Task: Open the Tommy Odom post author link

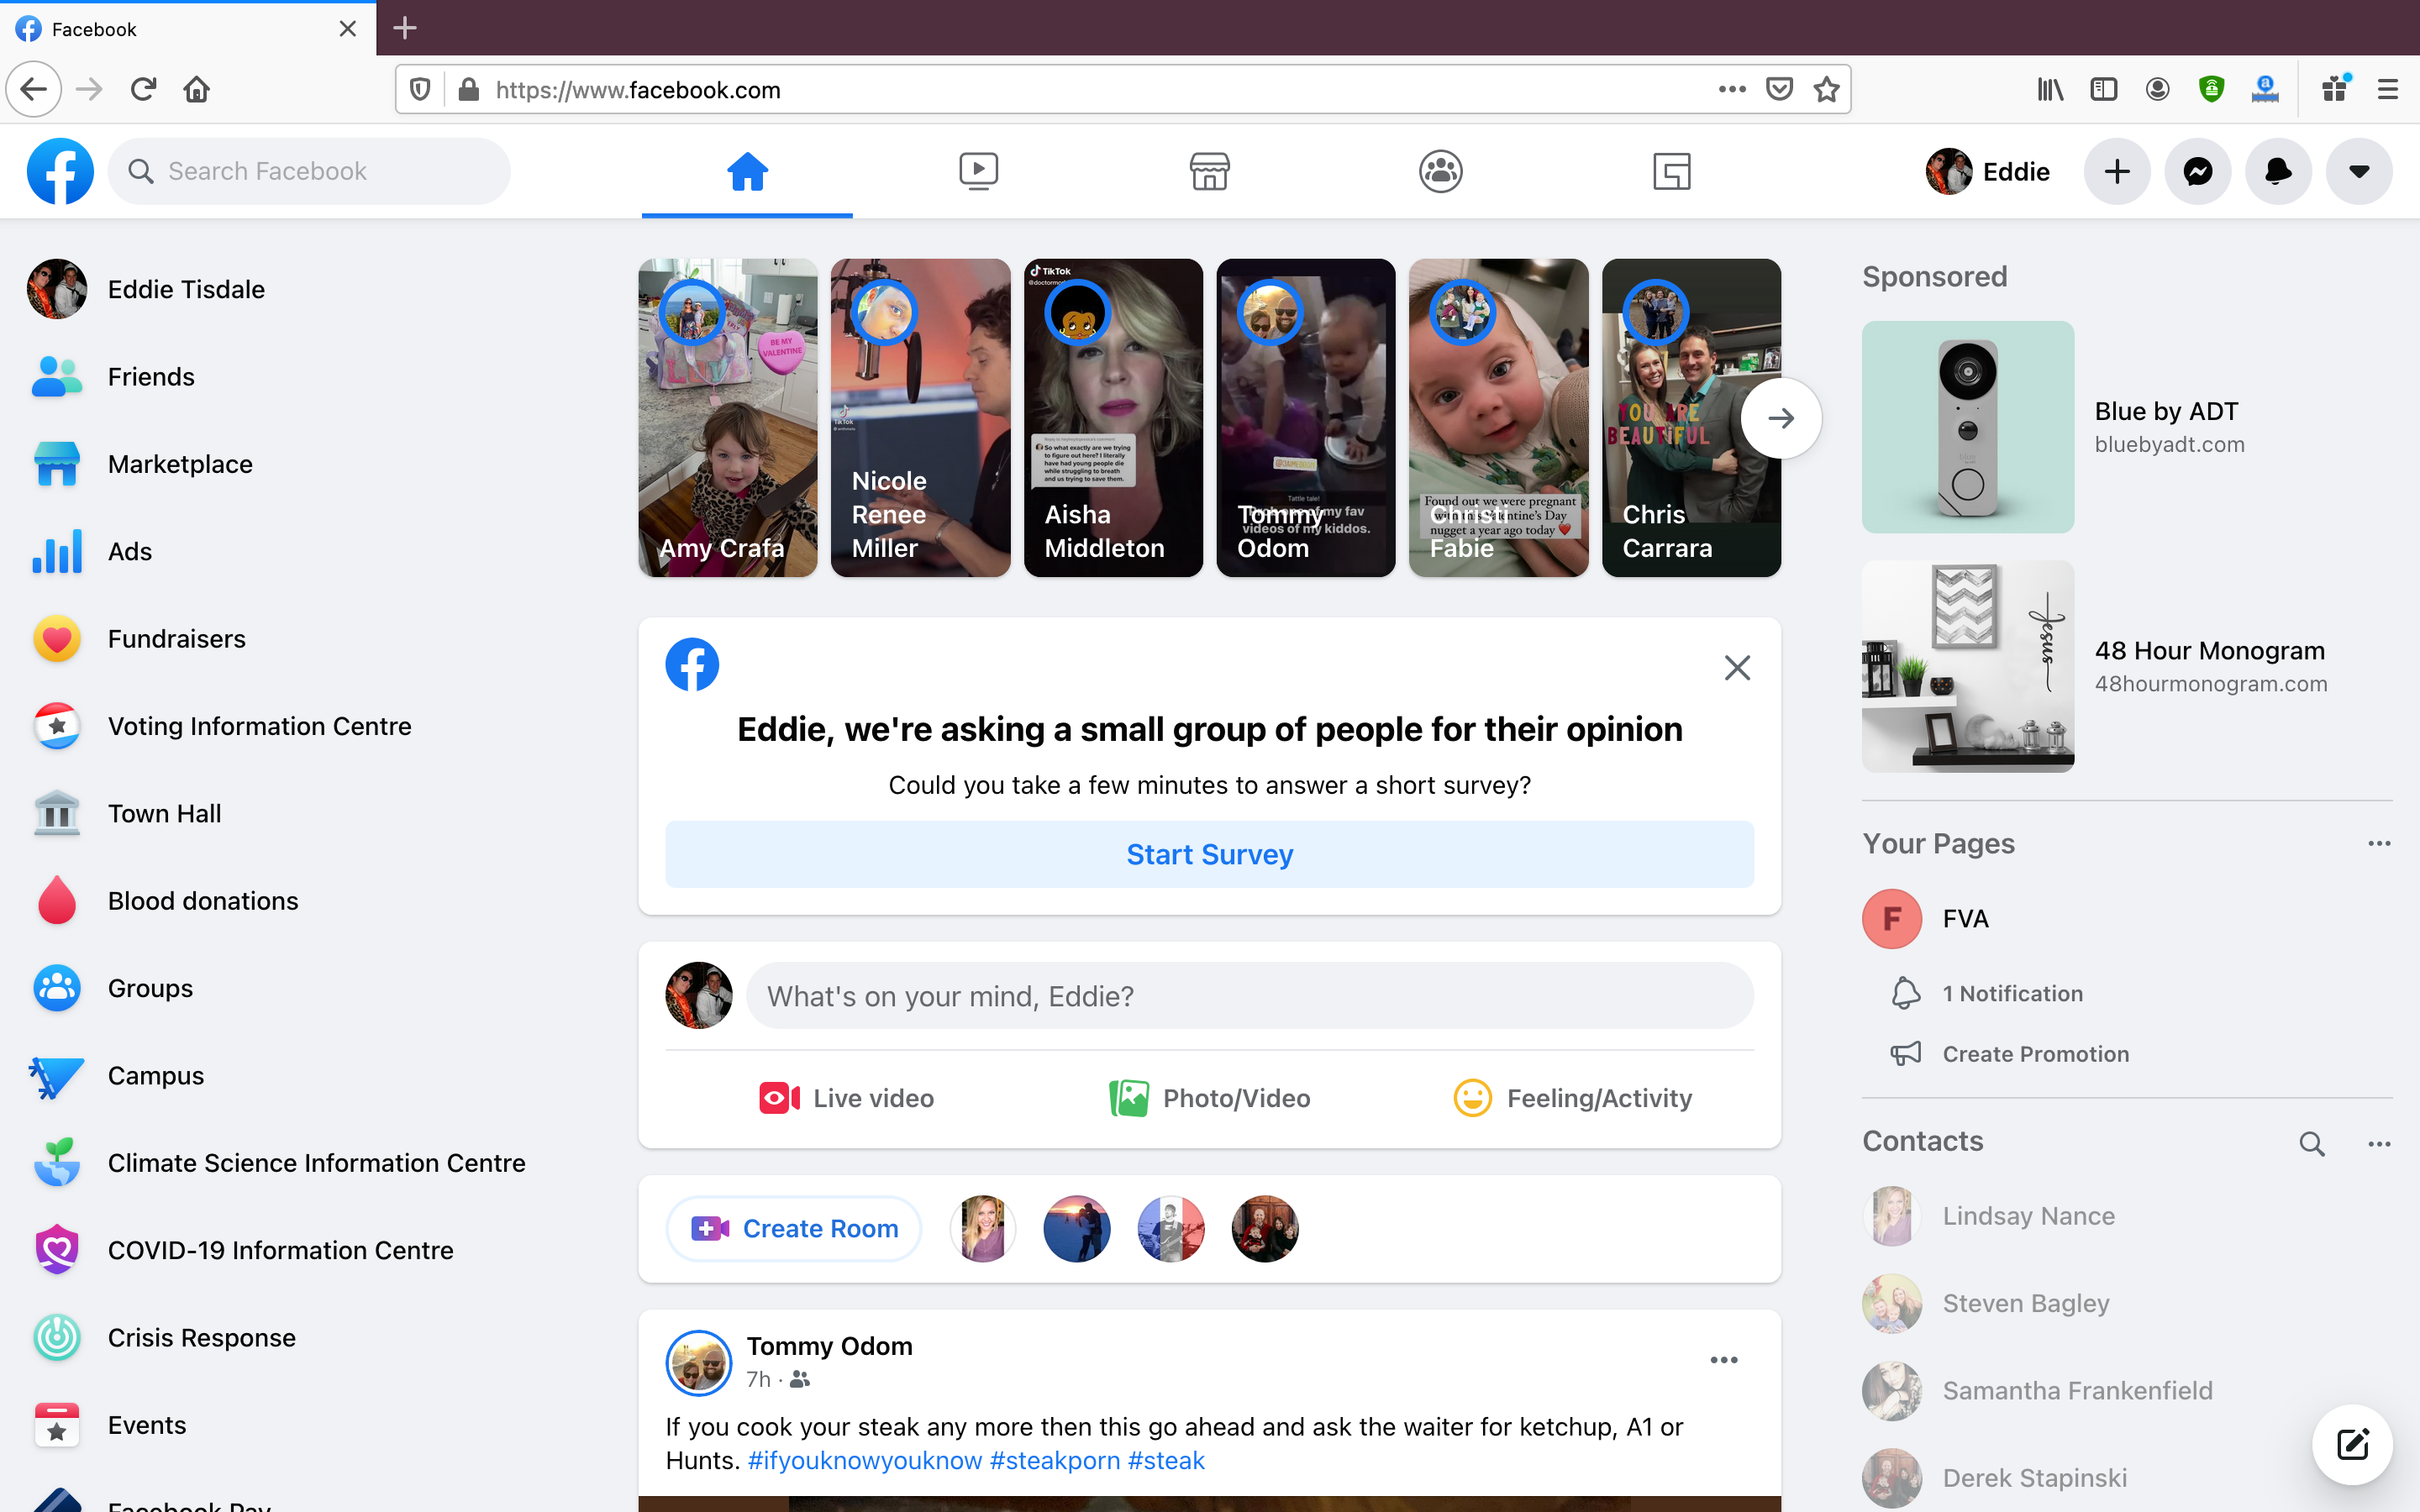Action: tap(829, 1346)
